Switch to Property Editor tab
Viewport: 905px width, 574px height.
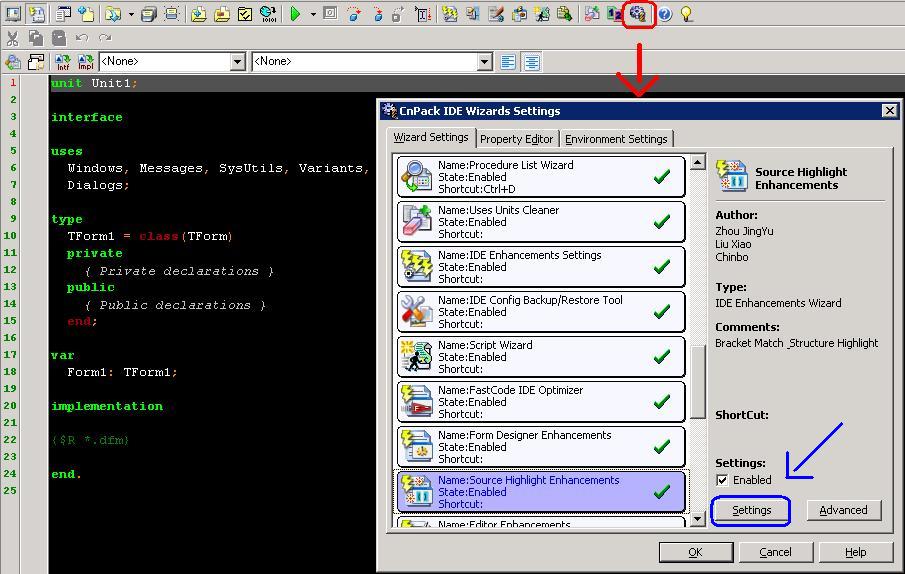517,139
